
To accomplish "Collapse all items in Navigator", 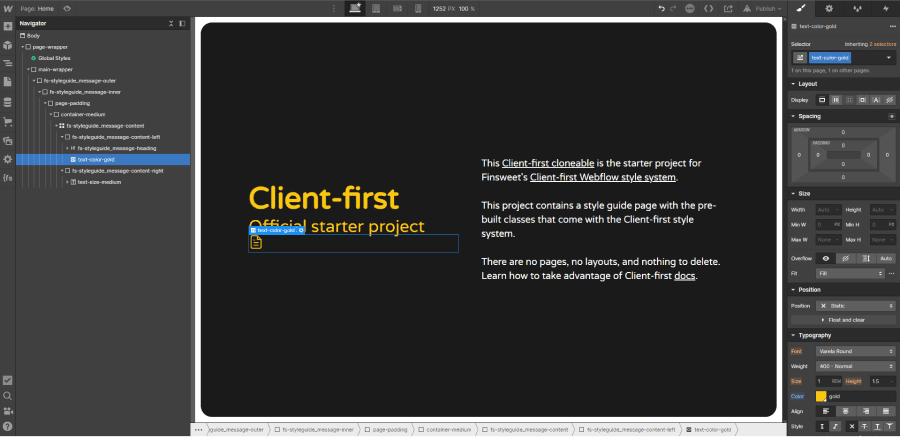I will (x=170, y=24).
